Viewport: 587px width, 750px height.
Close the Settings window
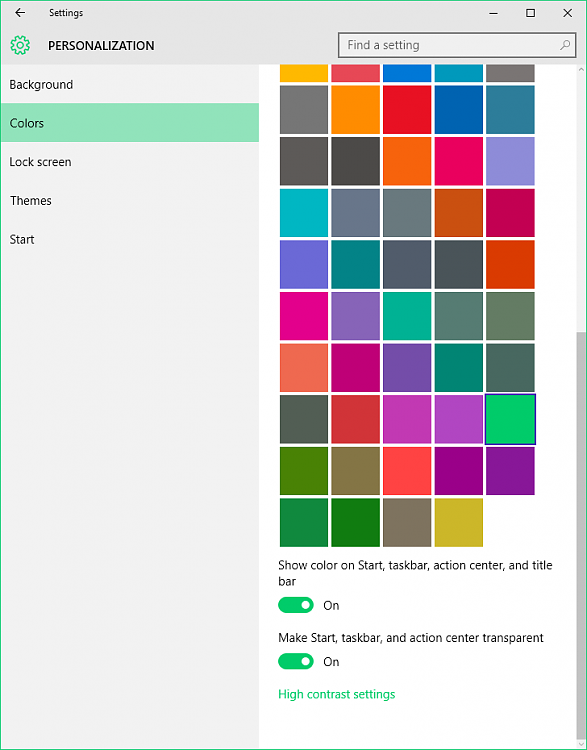567,13
